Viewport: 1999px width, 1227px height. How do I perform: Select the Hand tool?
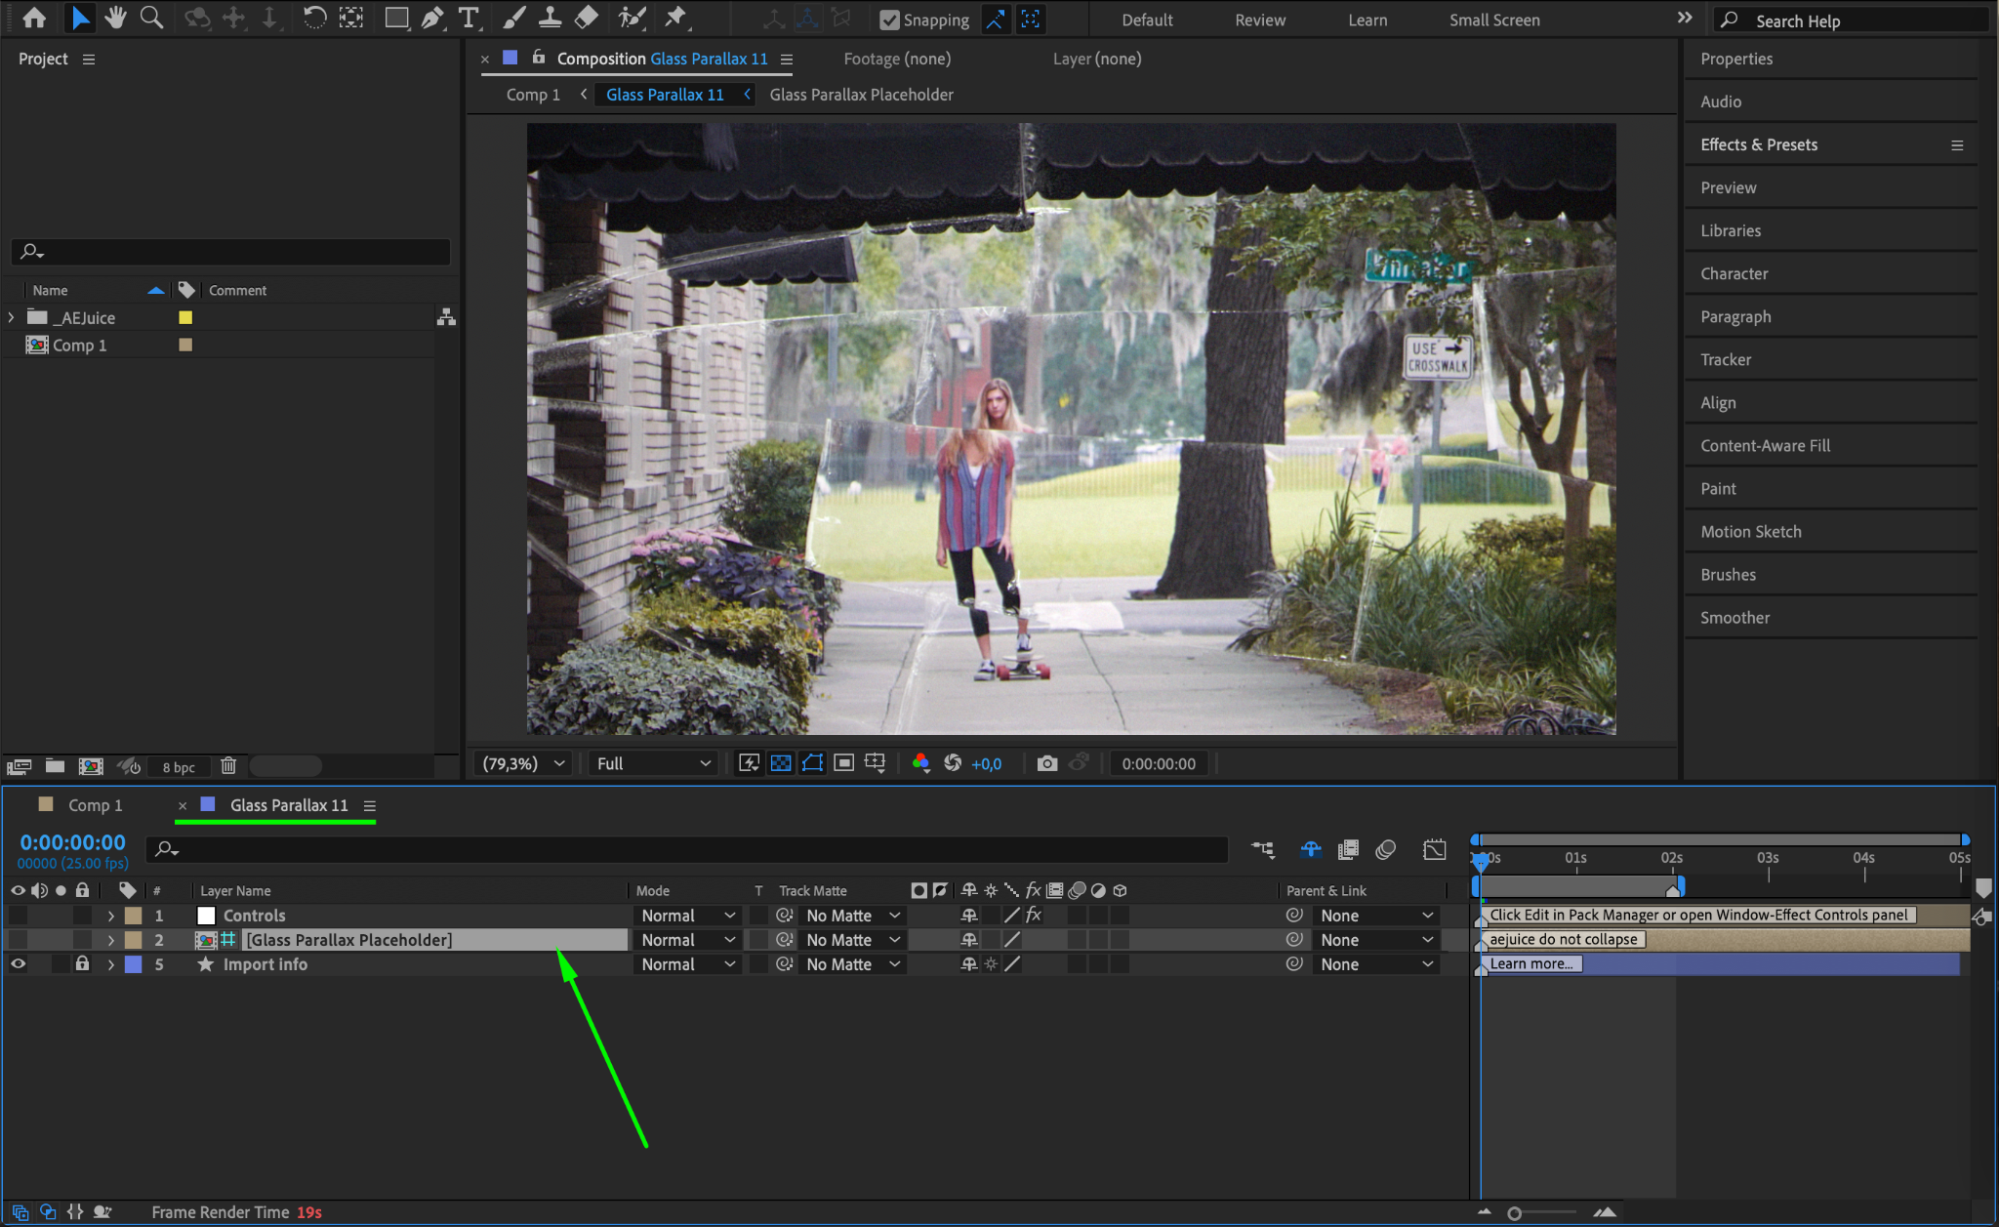coord(116,18)
